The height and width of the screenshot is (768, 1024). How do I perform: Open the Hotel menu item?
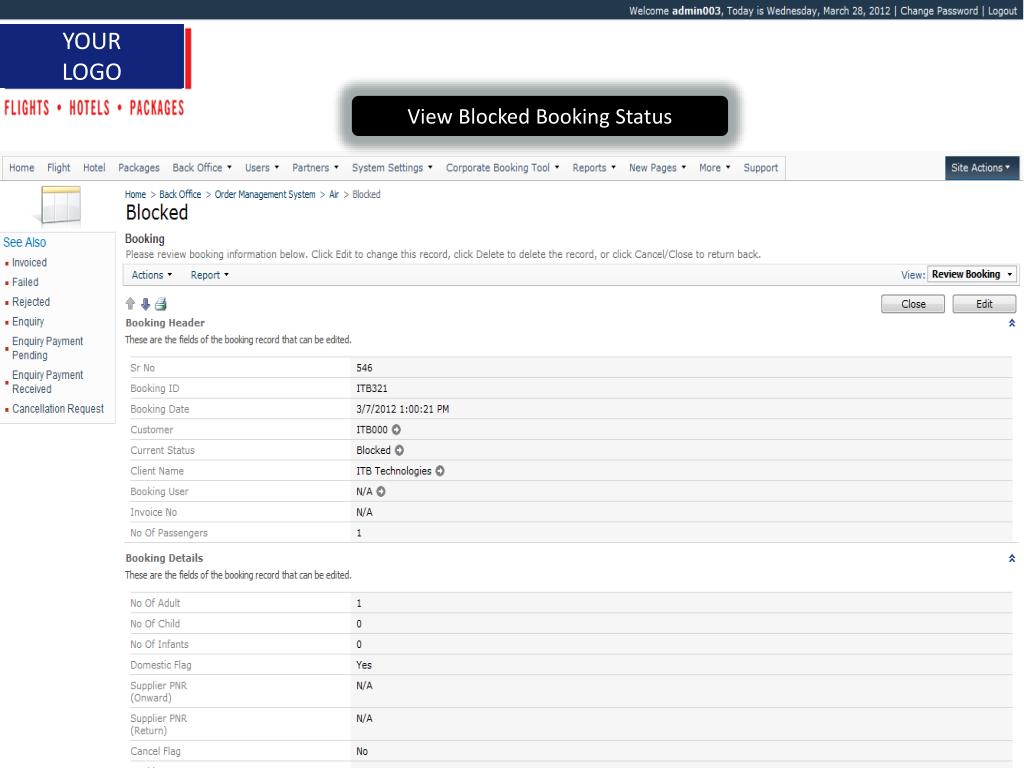pos(94,168)
